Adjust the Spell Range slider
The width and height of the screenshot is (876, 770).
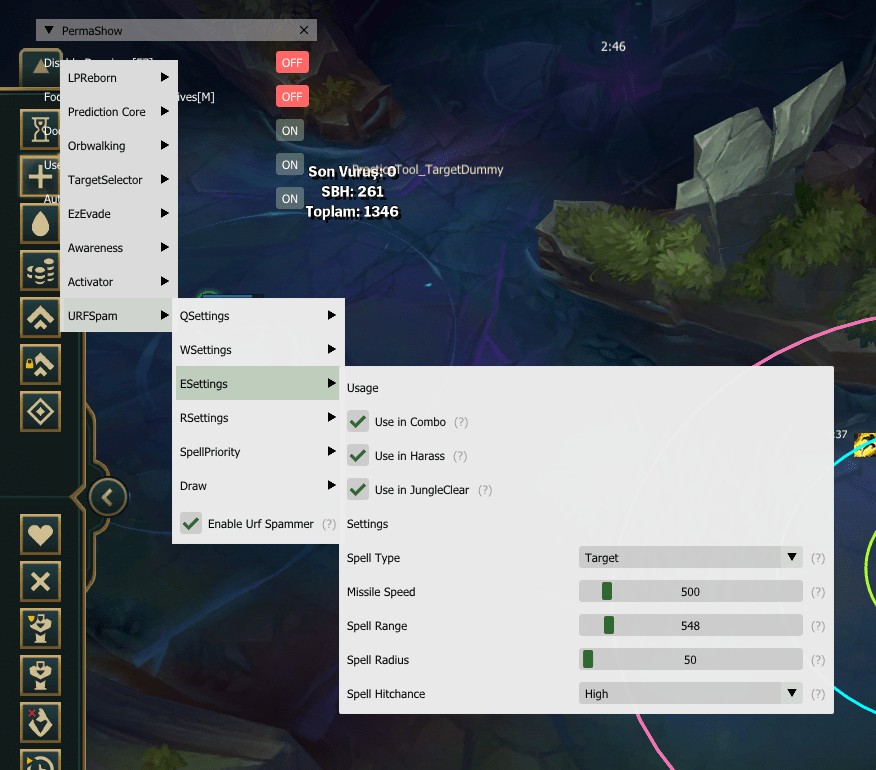coord(691,626)
